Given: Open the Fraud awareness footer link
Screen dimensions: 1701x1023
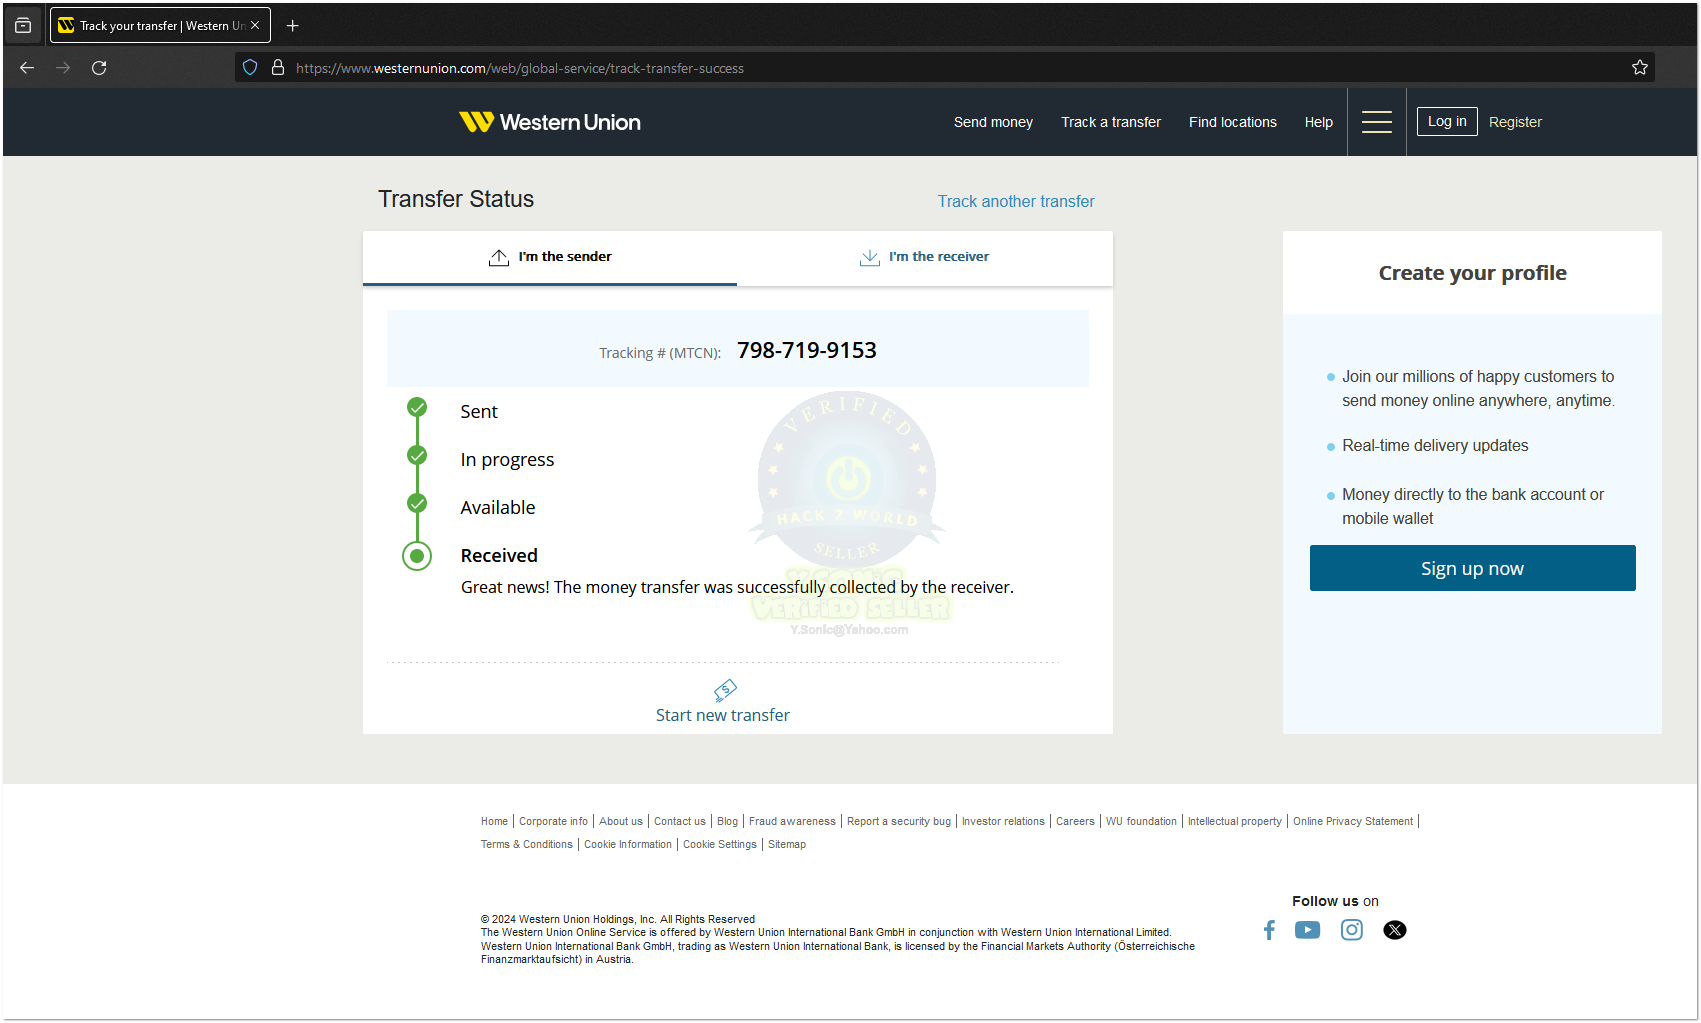Looking at the screenshot, I should [x=792, y=821].
